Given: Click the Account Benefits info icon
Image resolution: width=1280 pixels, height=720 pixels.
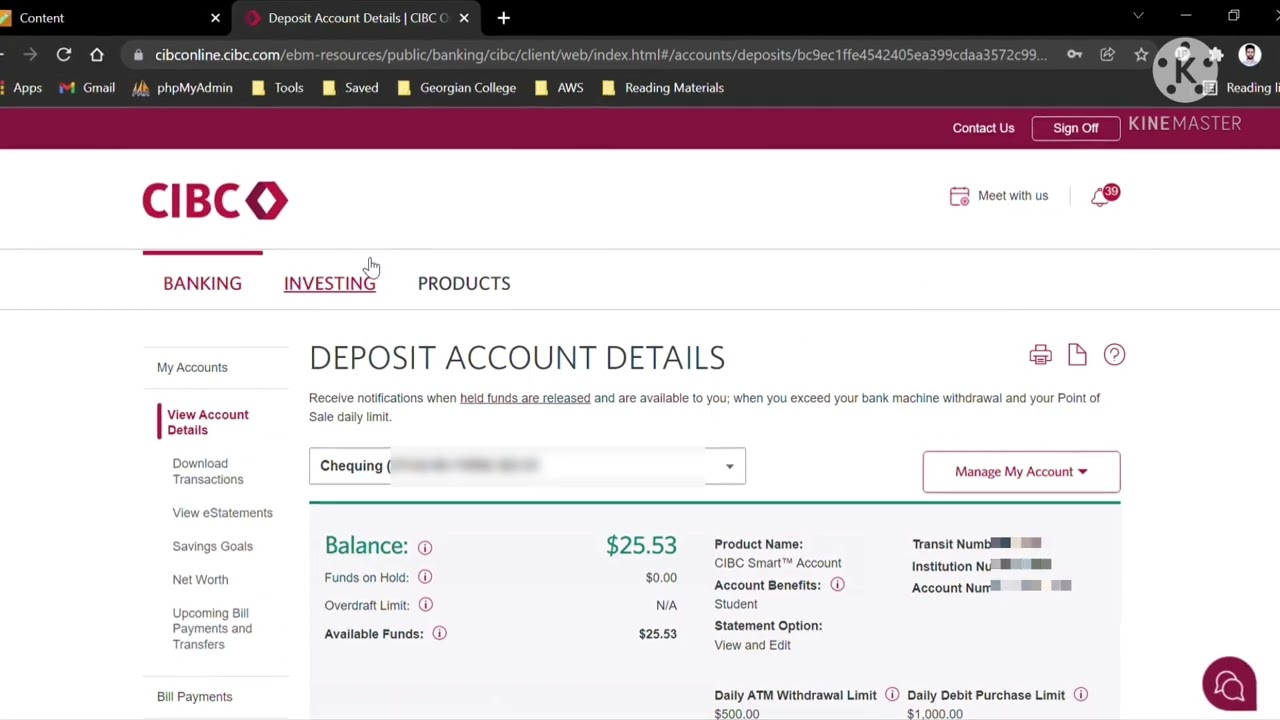Looking at the screenshot, I should tap(837, 585).
